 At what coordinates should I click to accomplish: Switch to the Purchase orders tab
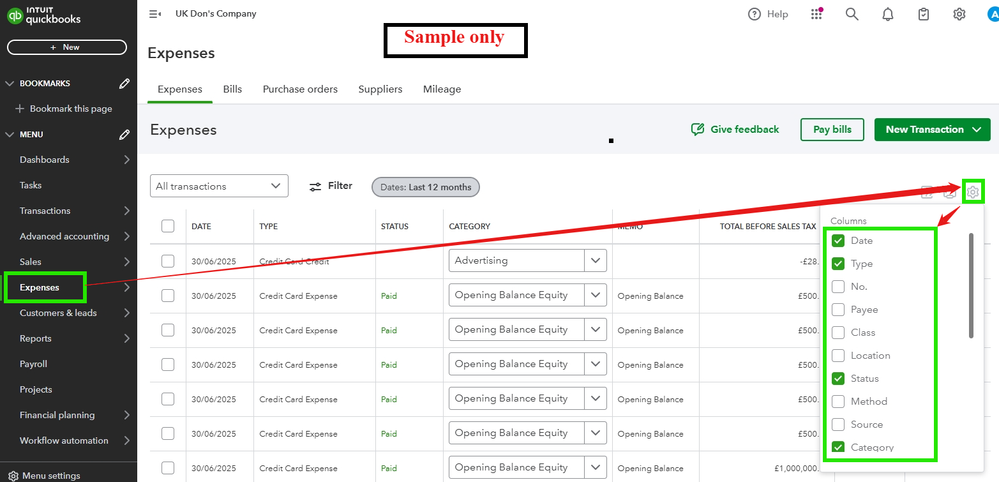[300, 89]
